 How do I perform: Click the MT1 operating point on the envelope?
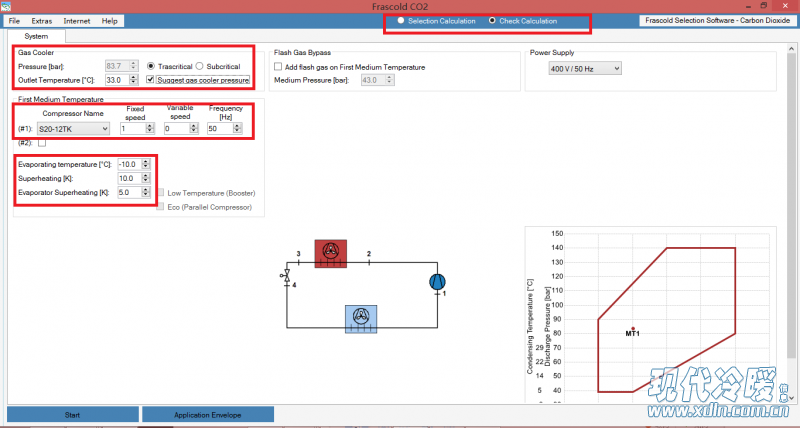(633, 329)
